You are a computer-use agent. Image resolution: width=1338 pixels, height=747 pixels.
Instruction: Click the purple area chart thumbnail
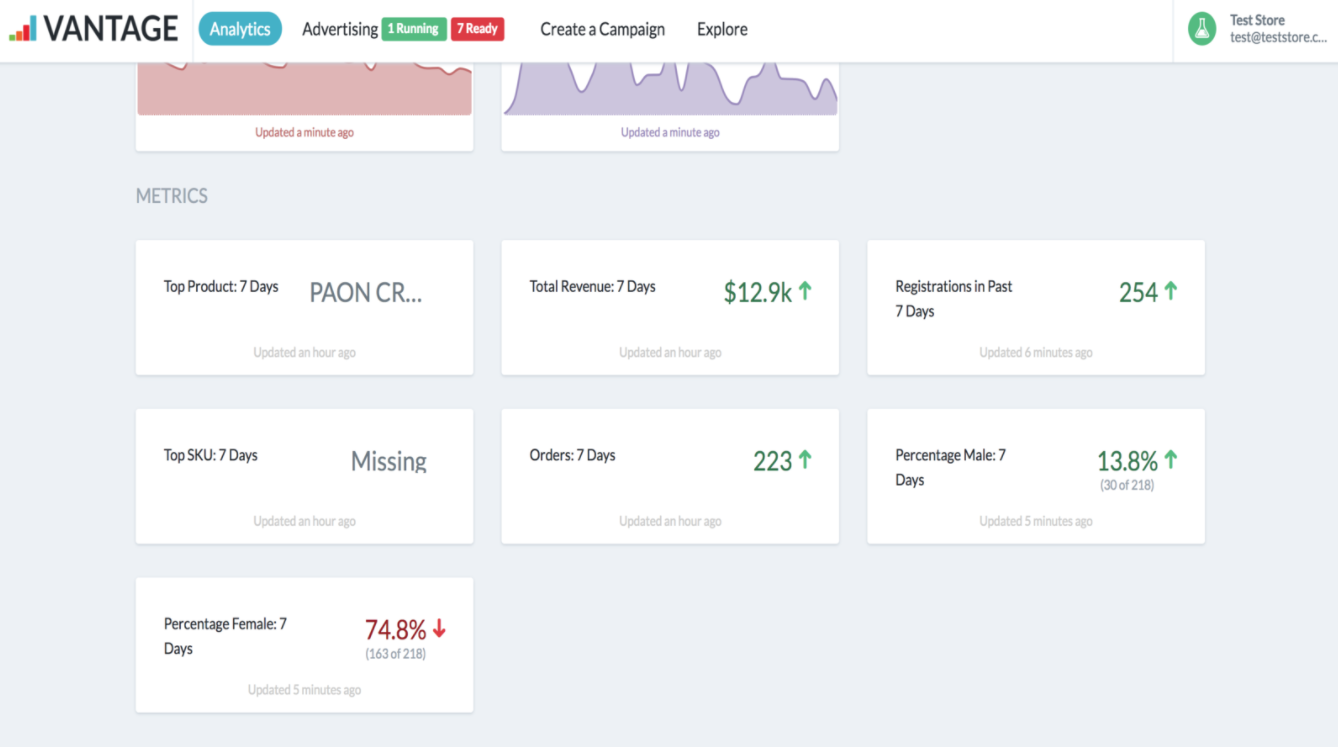[x=670, y=89]
